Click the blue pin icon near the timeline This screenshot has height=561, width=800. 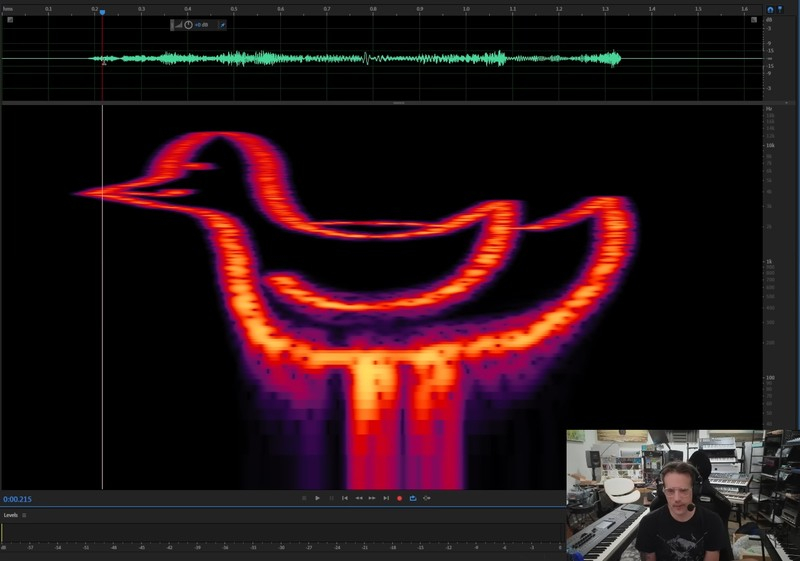[780, 9]
